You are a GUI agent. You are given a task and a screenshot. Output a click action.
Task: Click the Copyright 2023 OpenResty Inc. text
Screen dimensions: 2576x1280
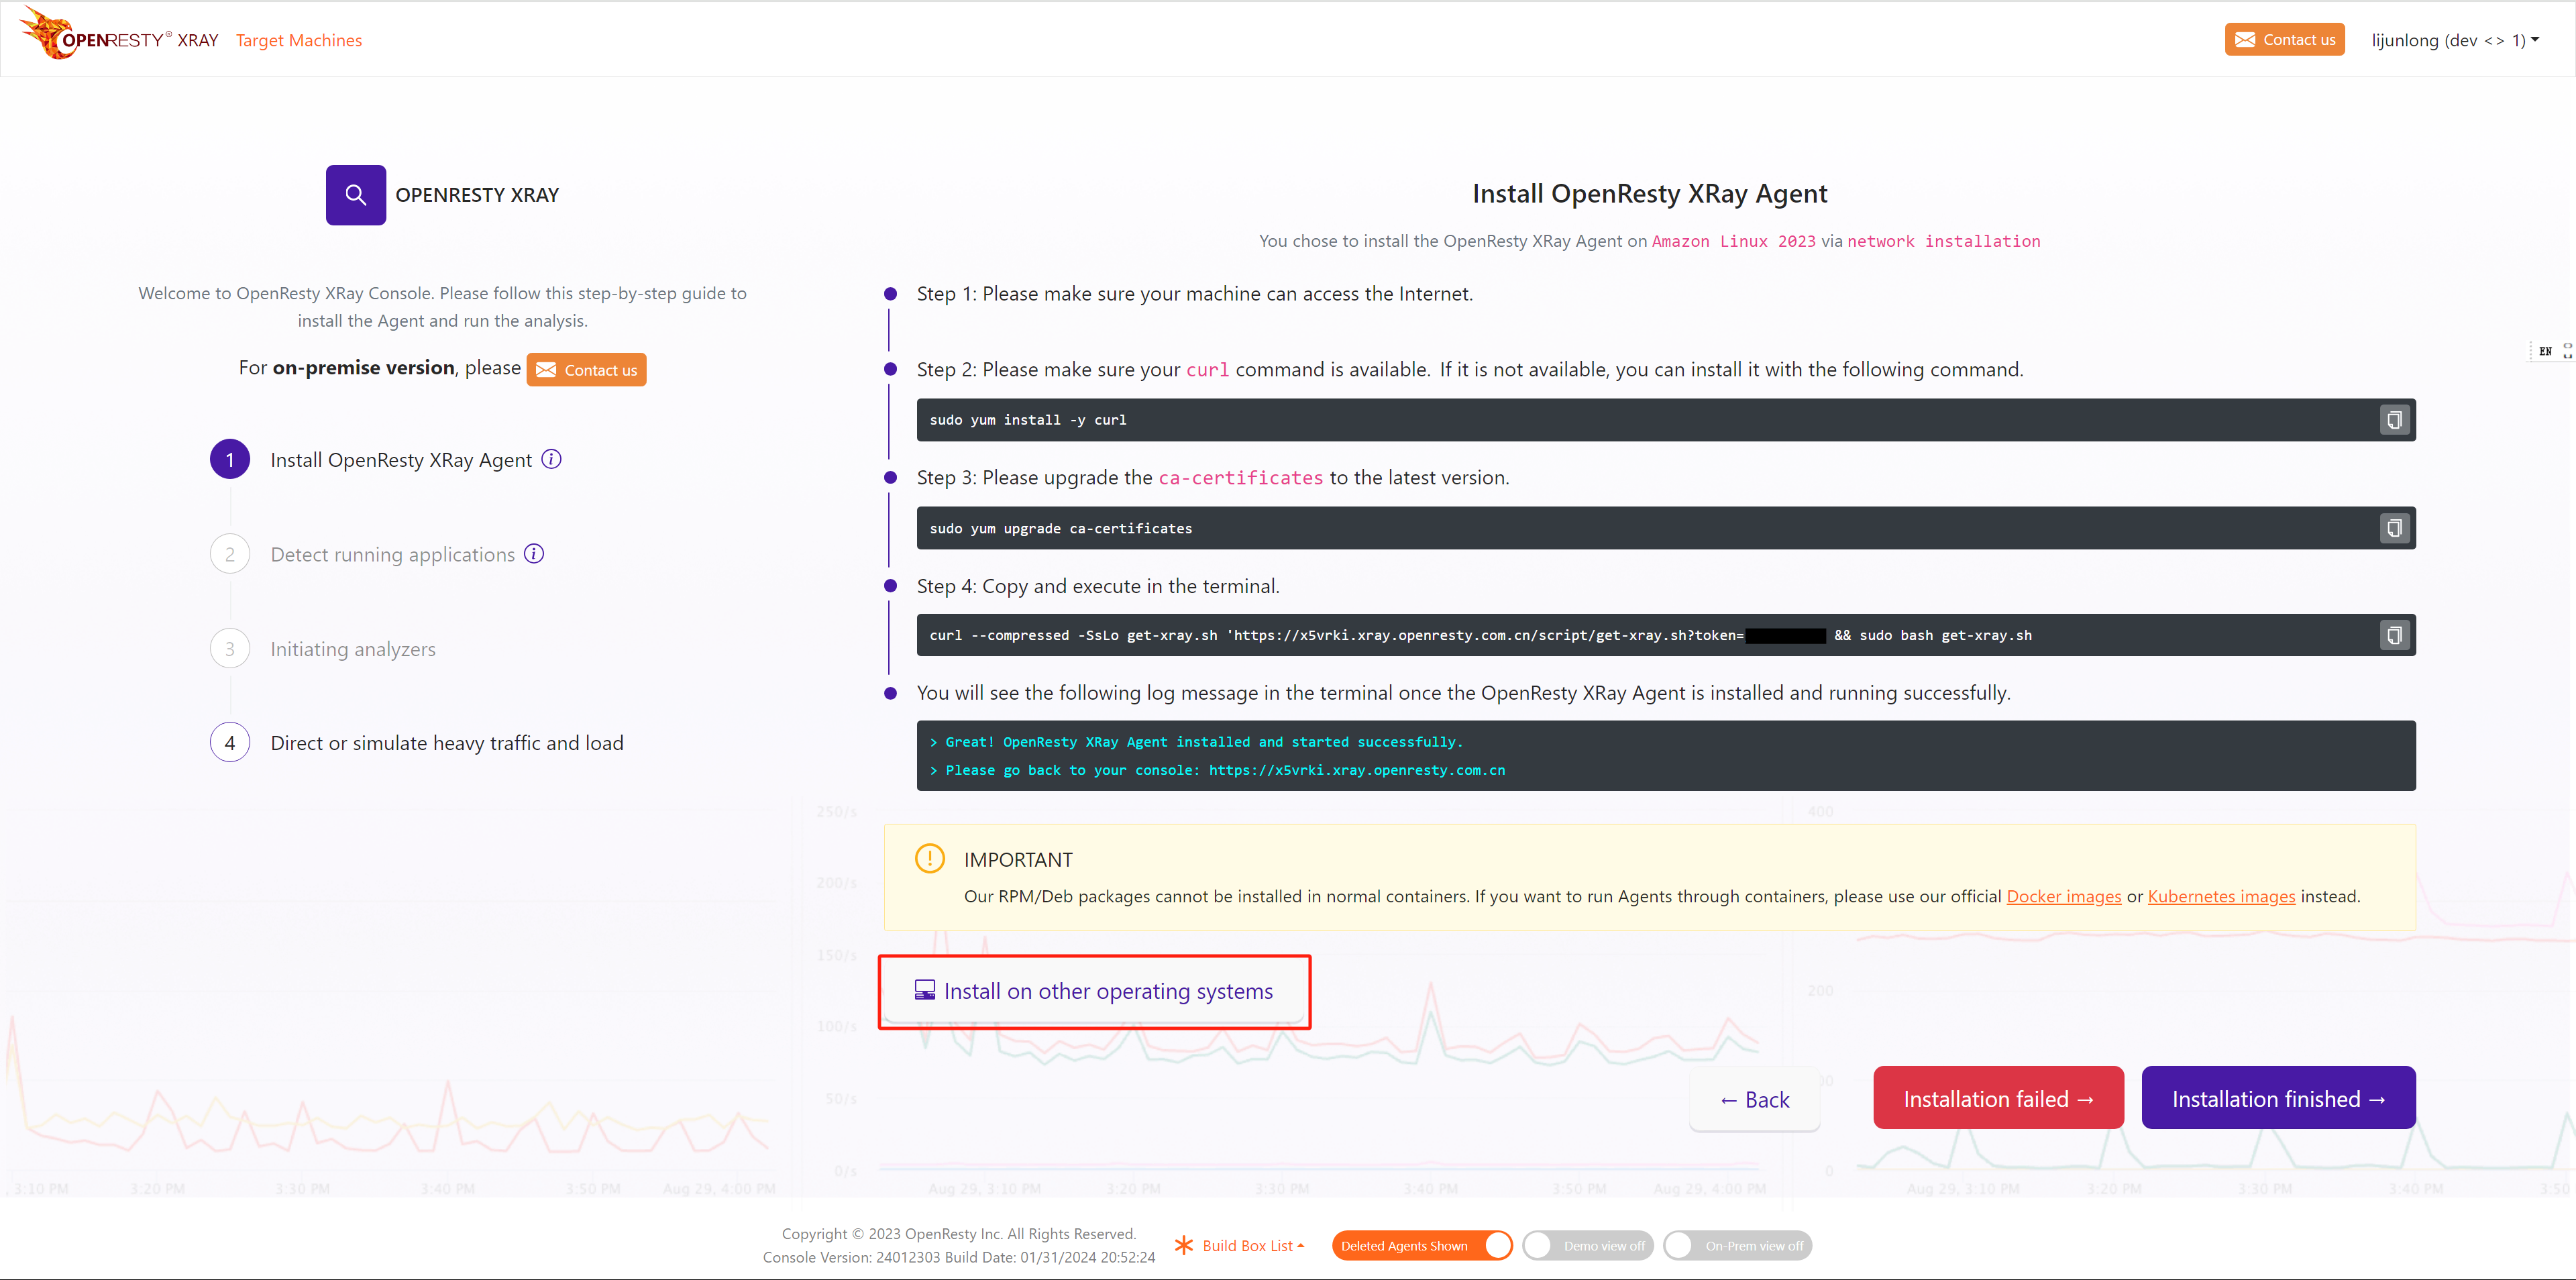tap(959, 1234)
